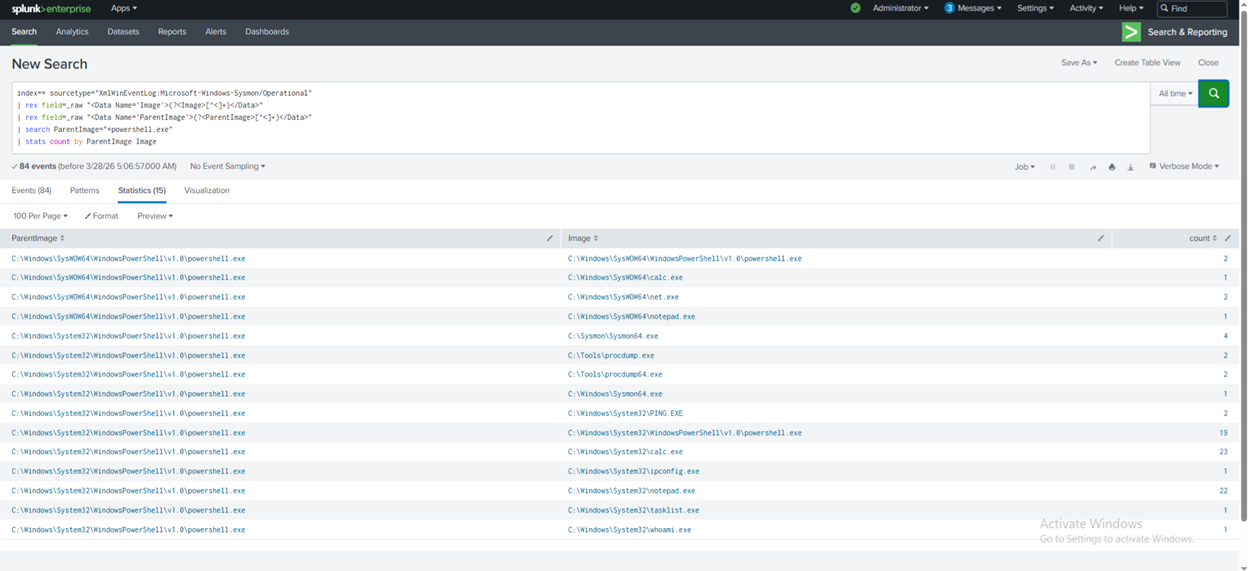
Task: Open the Format options
Action: 101,216
